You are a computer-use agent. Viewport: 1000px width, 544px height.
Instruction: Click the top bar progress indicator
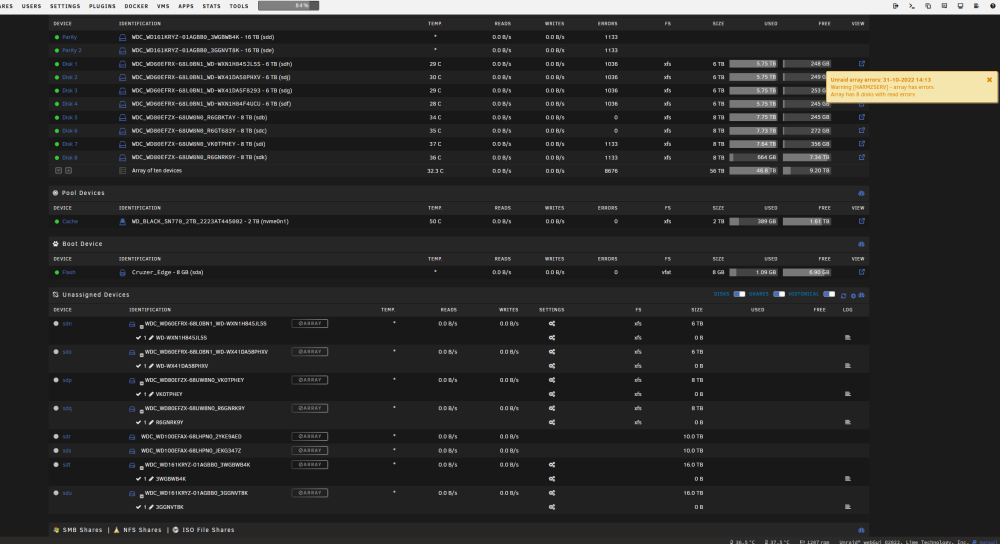point(288,6)
